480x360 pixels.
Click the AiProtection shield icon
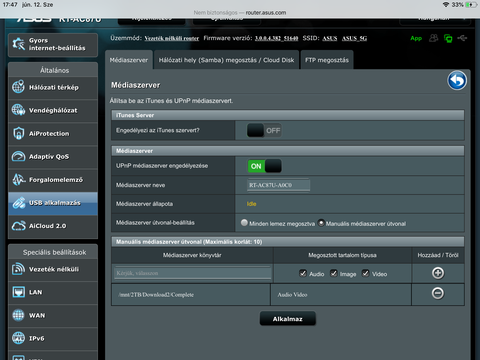(x=18, y=133)
